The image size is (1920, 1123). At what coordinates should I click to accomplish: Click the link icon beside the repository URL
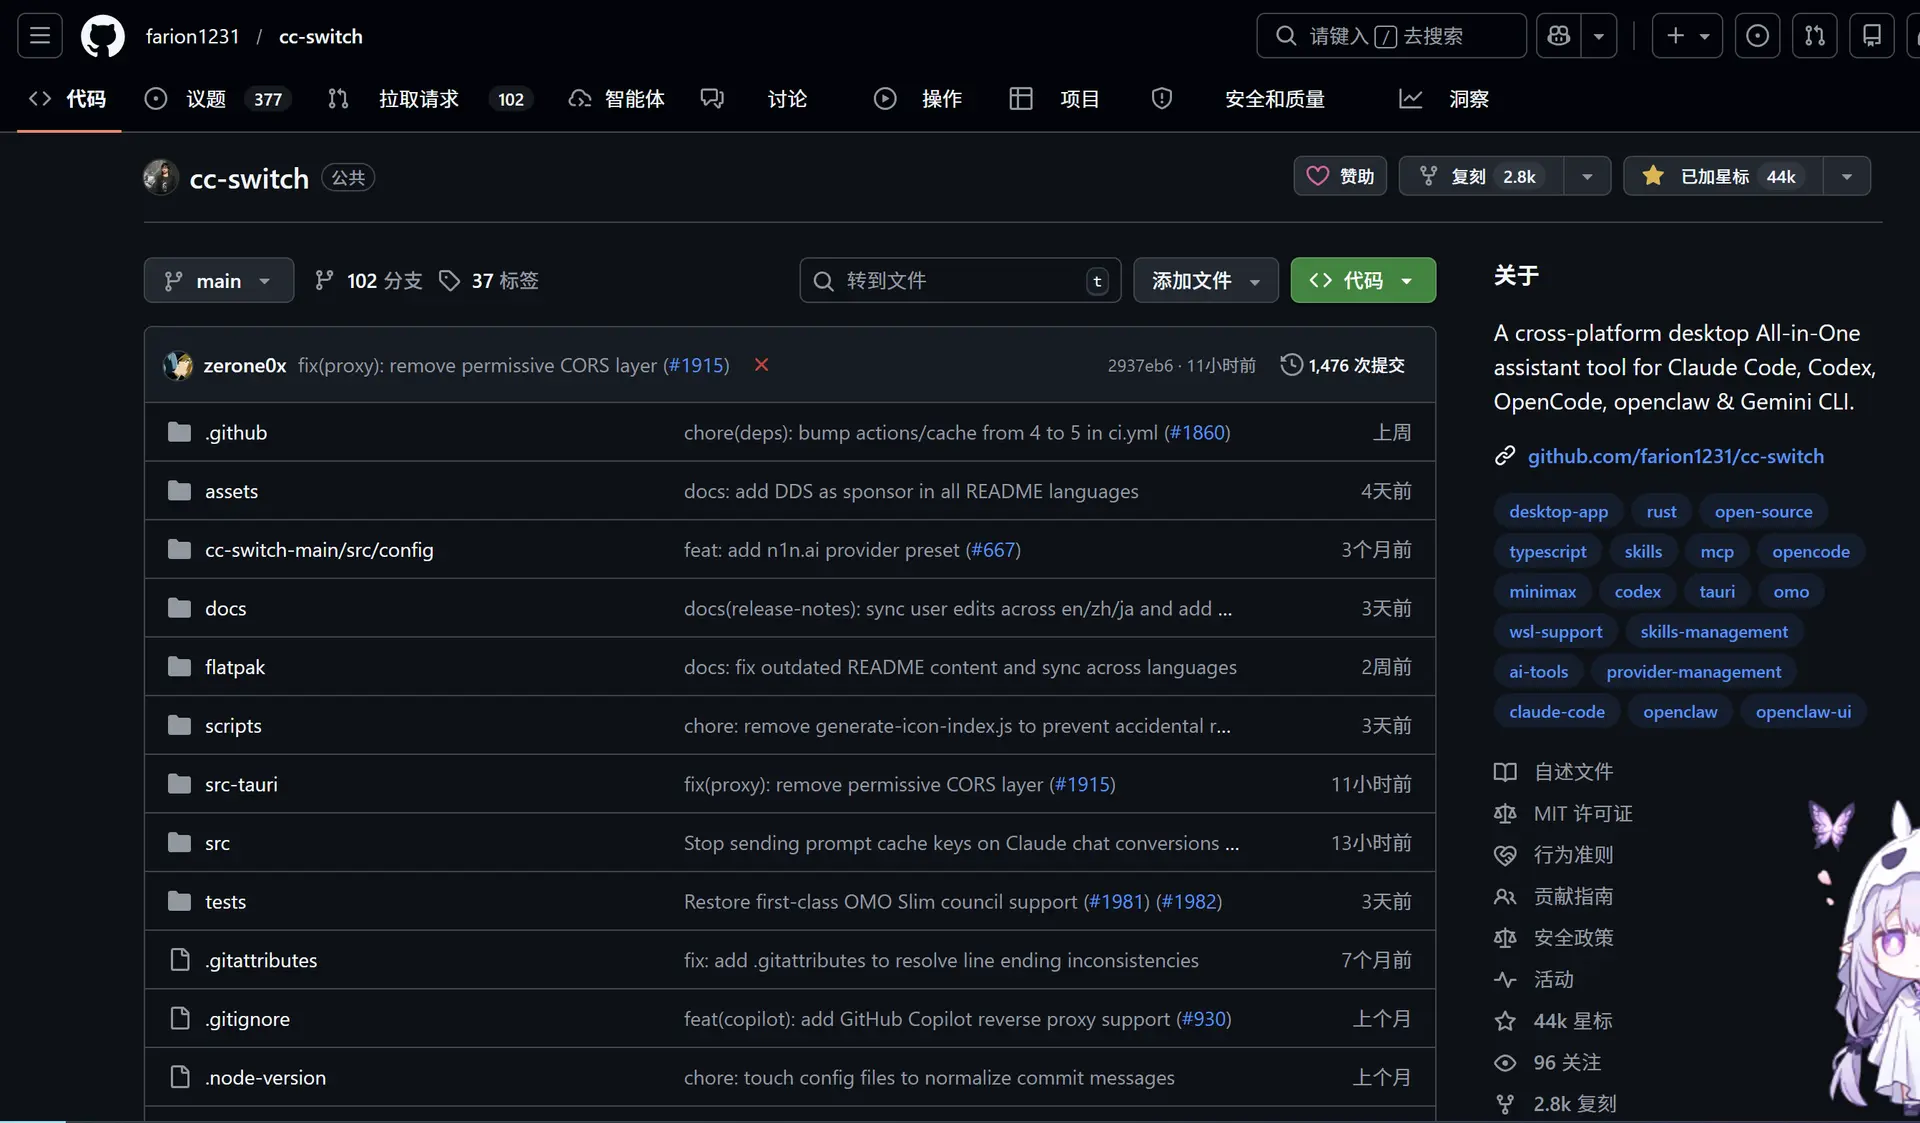coord(1505,456)
